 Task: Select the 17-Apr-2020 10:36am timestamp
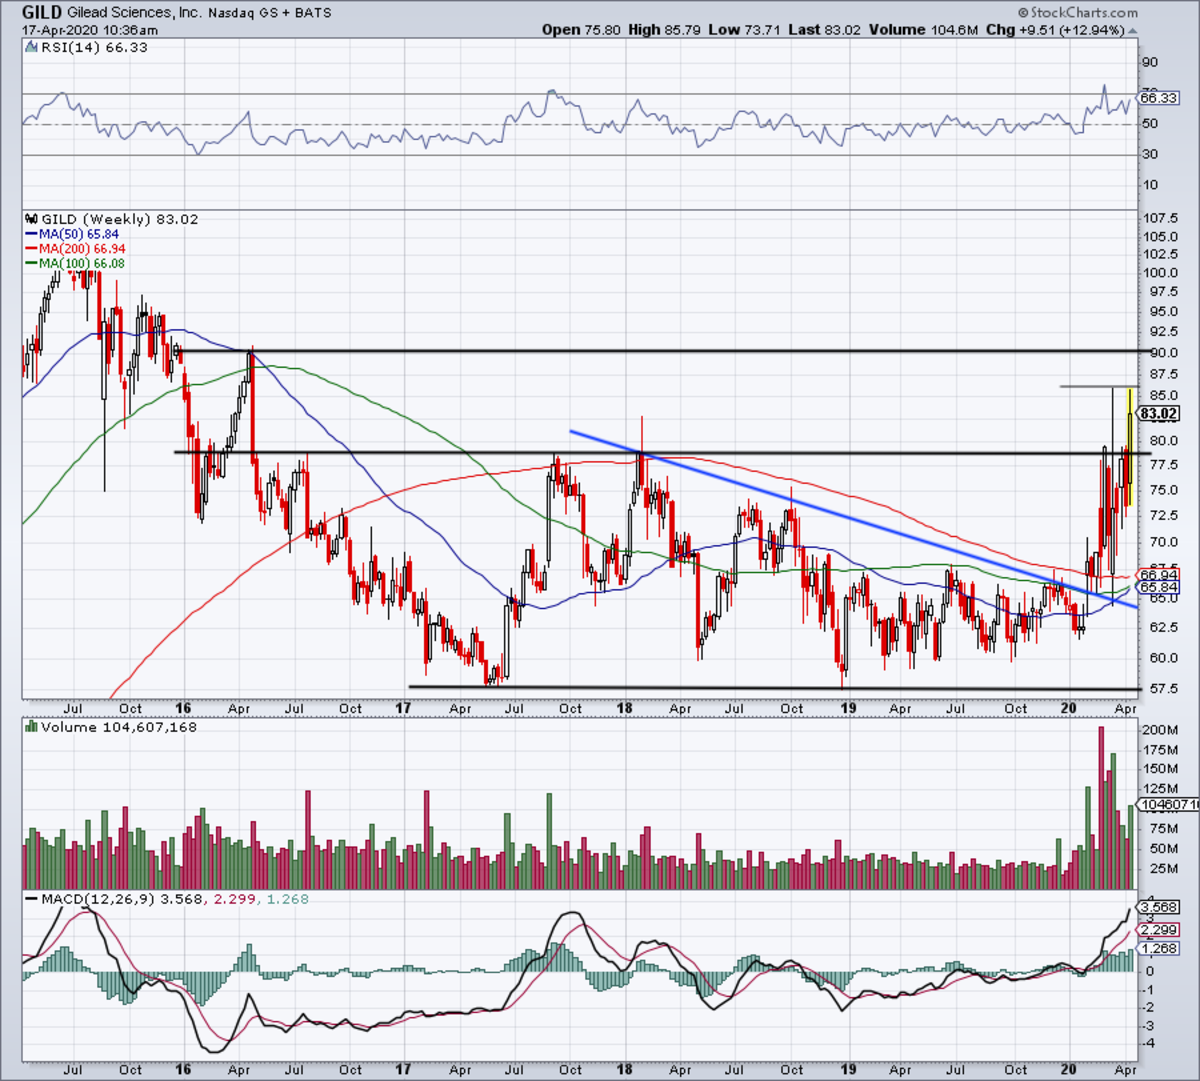click(x=88, y=30)
